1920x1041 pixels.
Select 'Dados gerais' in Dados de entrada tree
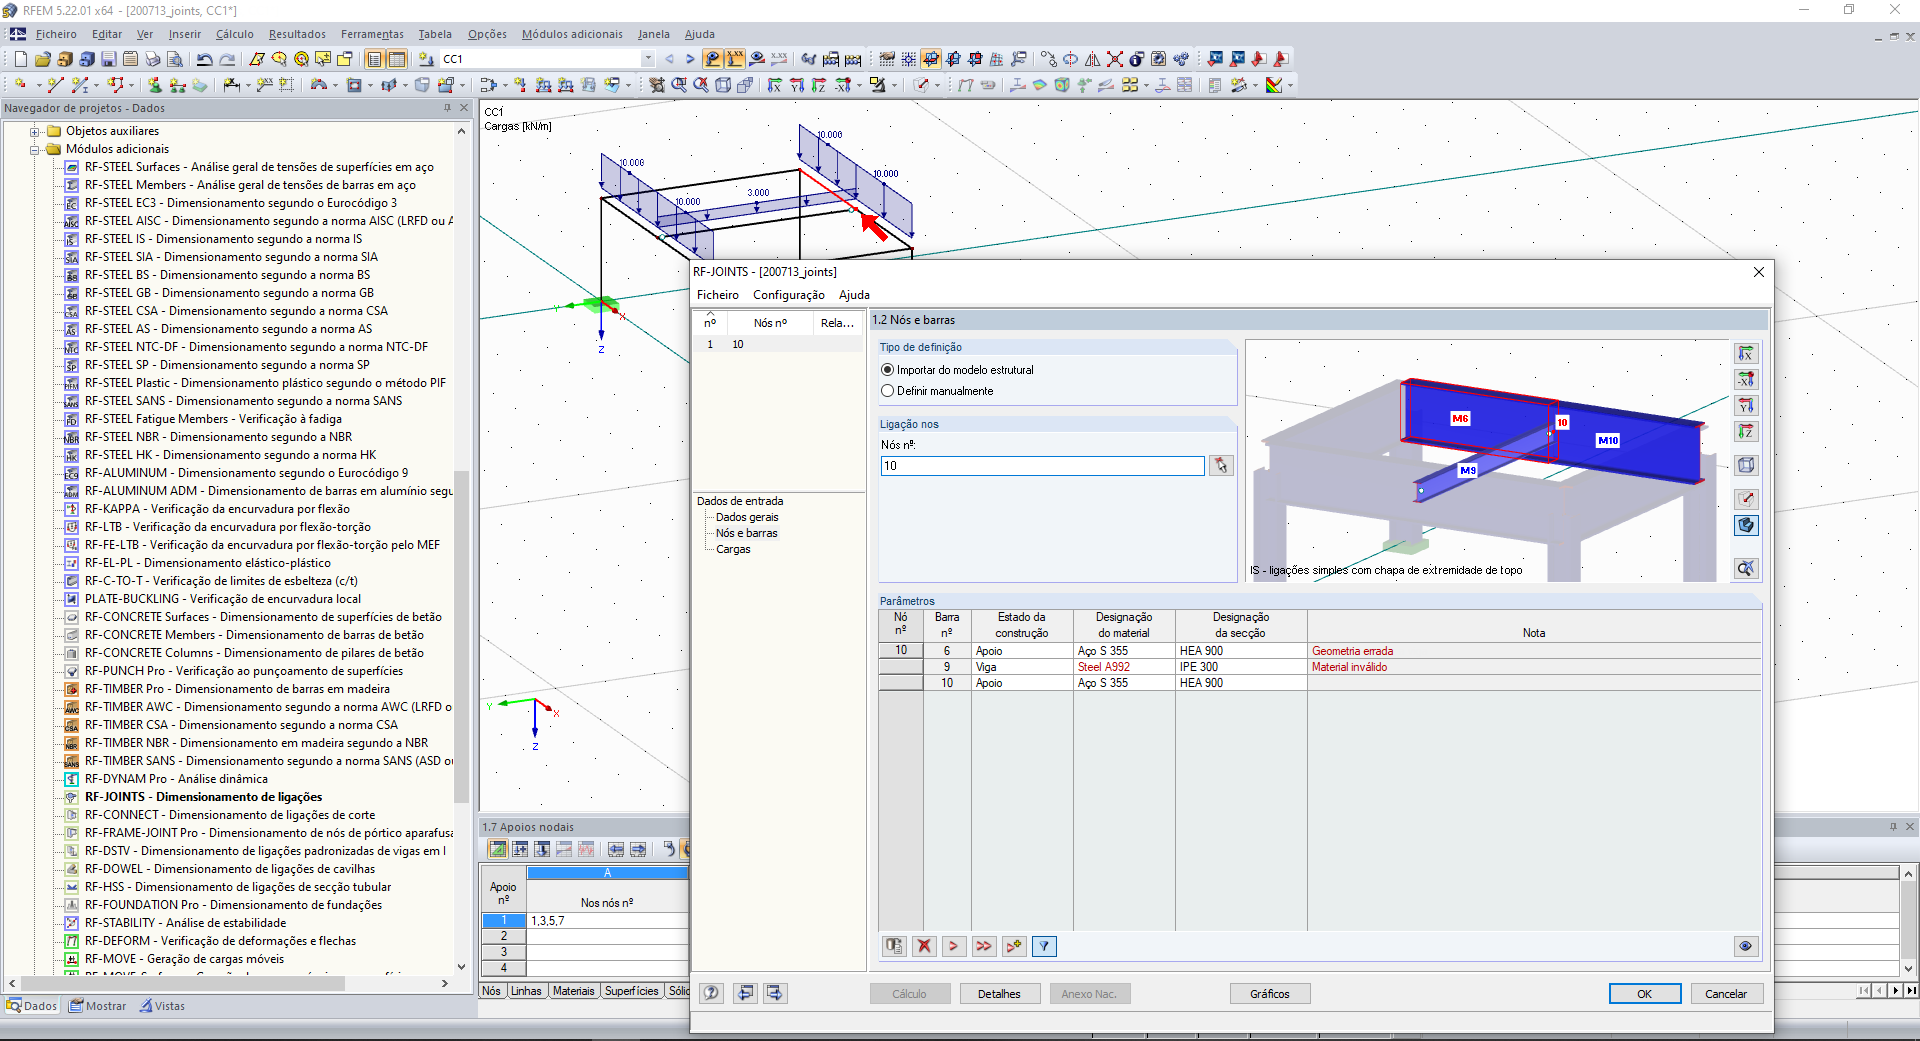click(x=747, y=518)
